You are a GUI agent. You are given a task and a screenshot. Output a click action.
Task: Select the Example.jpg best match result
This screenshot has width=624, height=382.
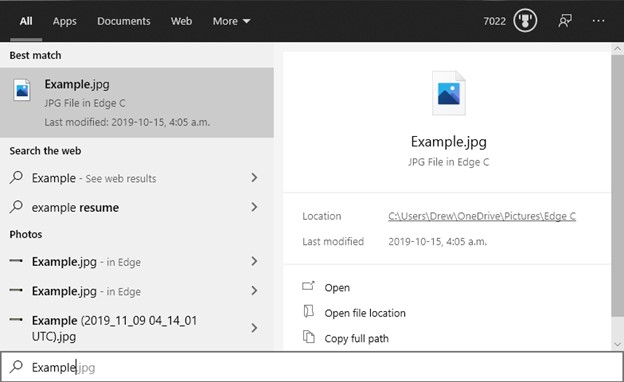137,103
